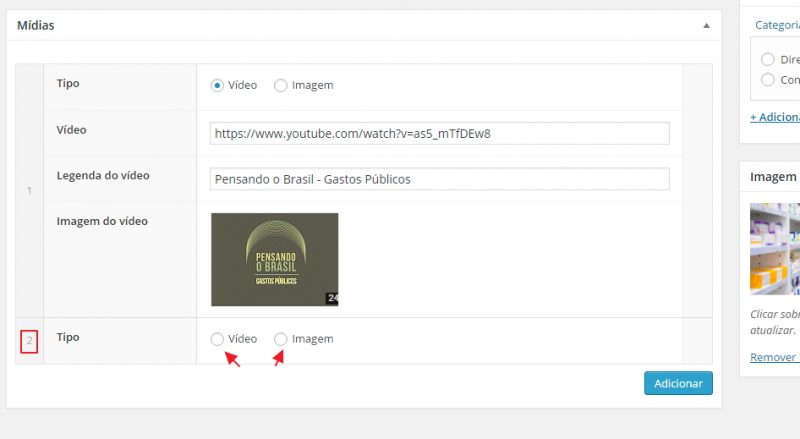This screenshot has height=439, width=800.
Task: Open the Pensando o Brasil video thumbnail
Action: tap(274, 259)
